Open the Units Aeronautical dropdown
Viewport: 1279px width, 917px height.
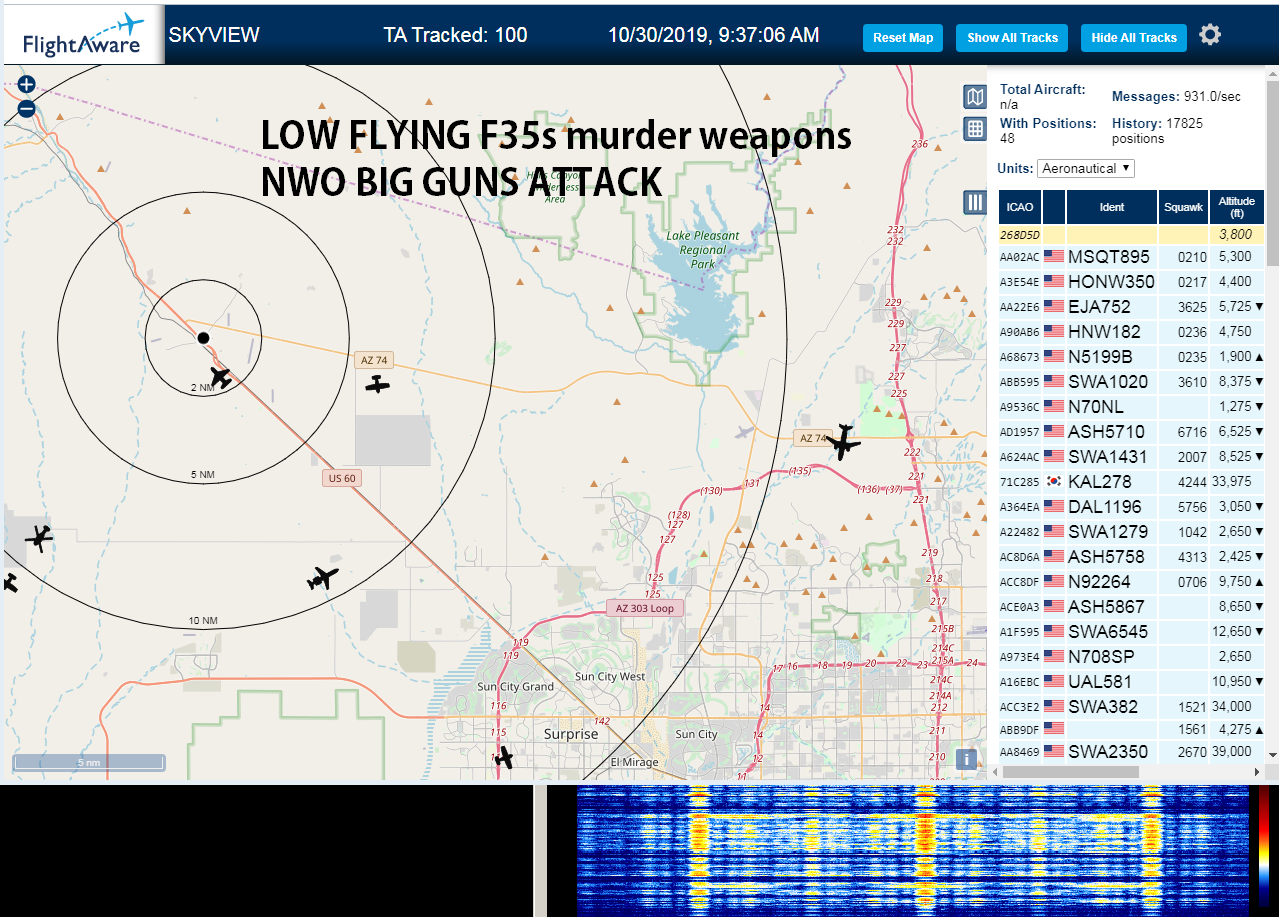1086,168
